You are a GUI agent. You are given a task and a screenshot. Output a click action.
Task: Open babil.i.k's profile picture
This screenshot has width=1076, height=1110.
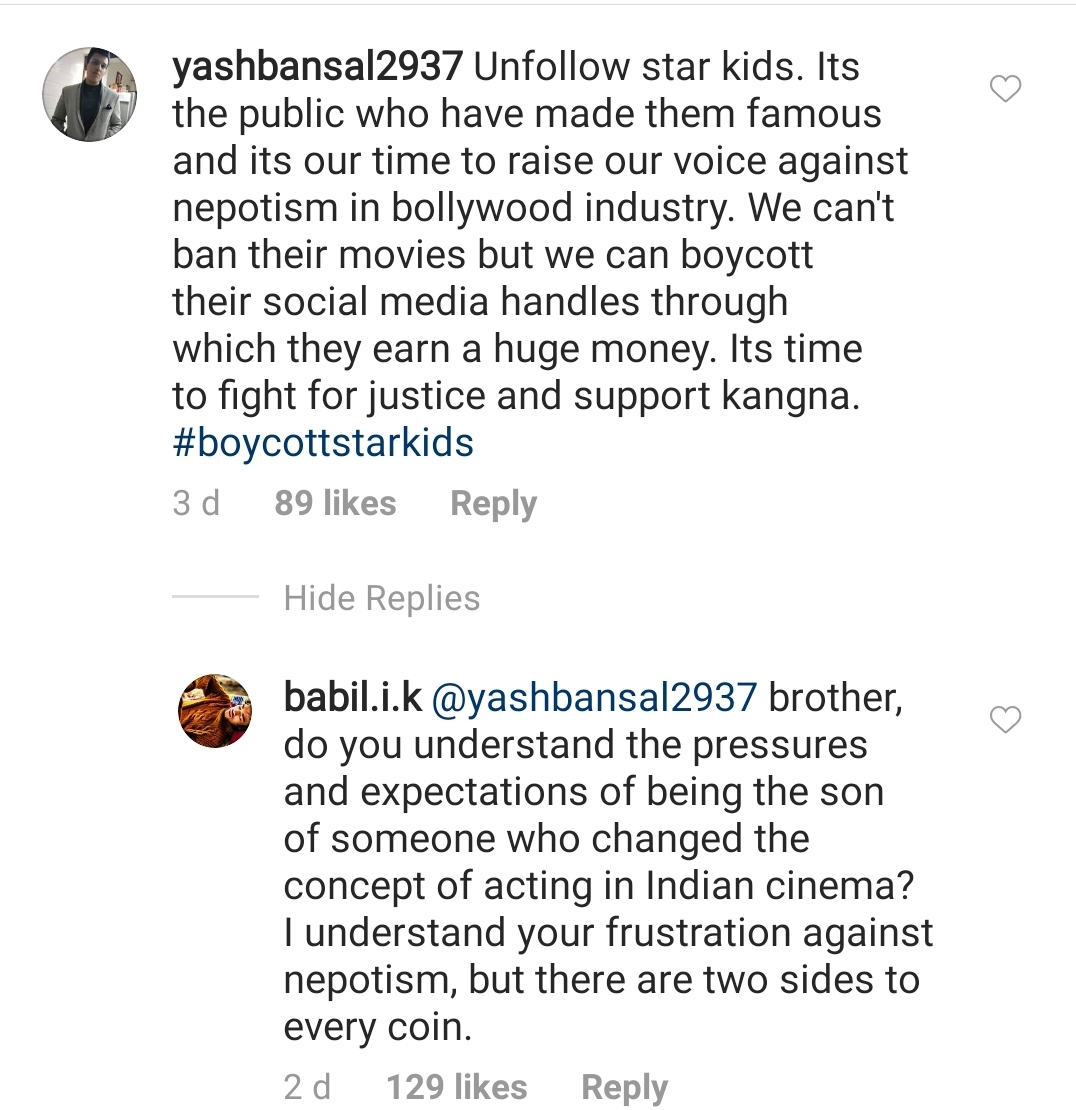coord(215,710)
